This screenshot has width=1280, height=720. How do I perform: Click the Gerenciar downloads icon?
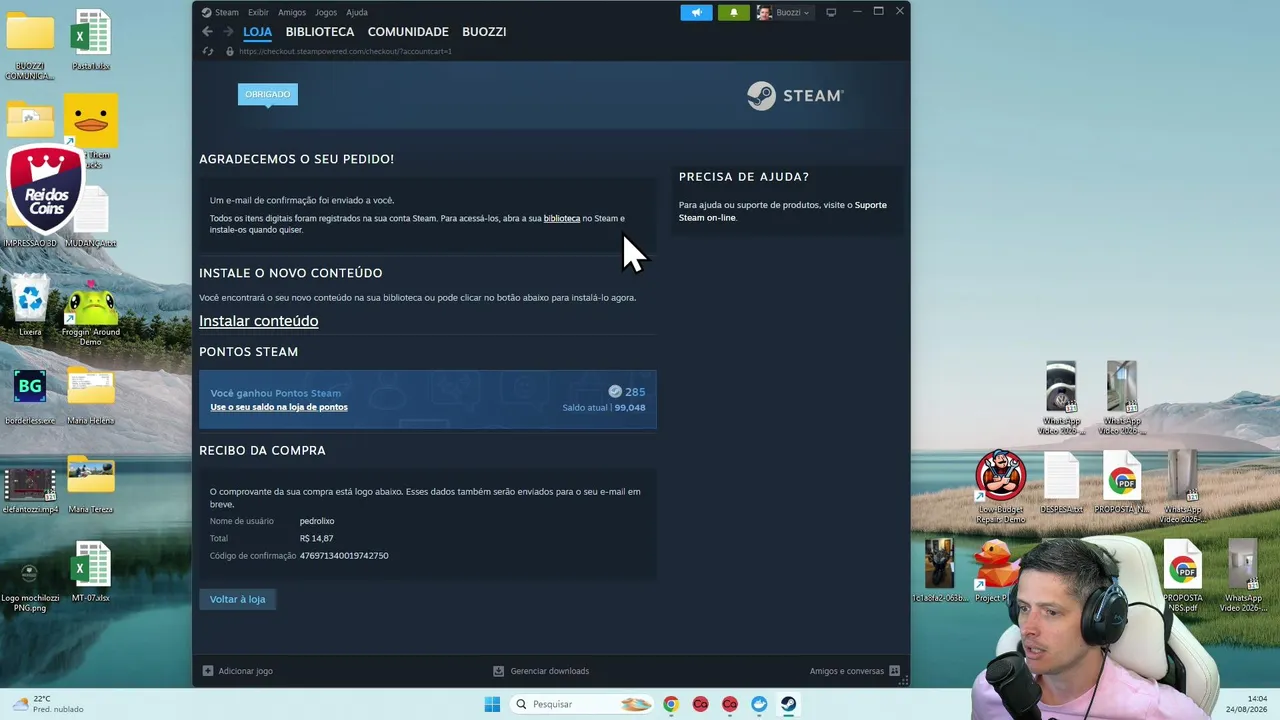click(499, 671)
